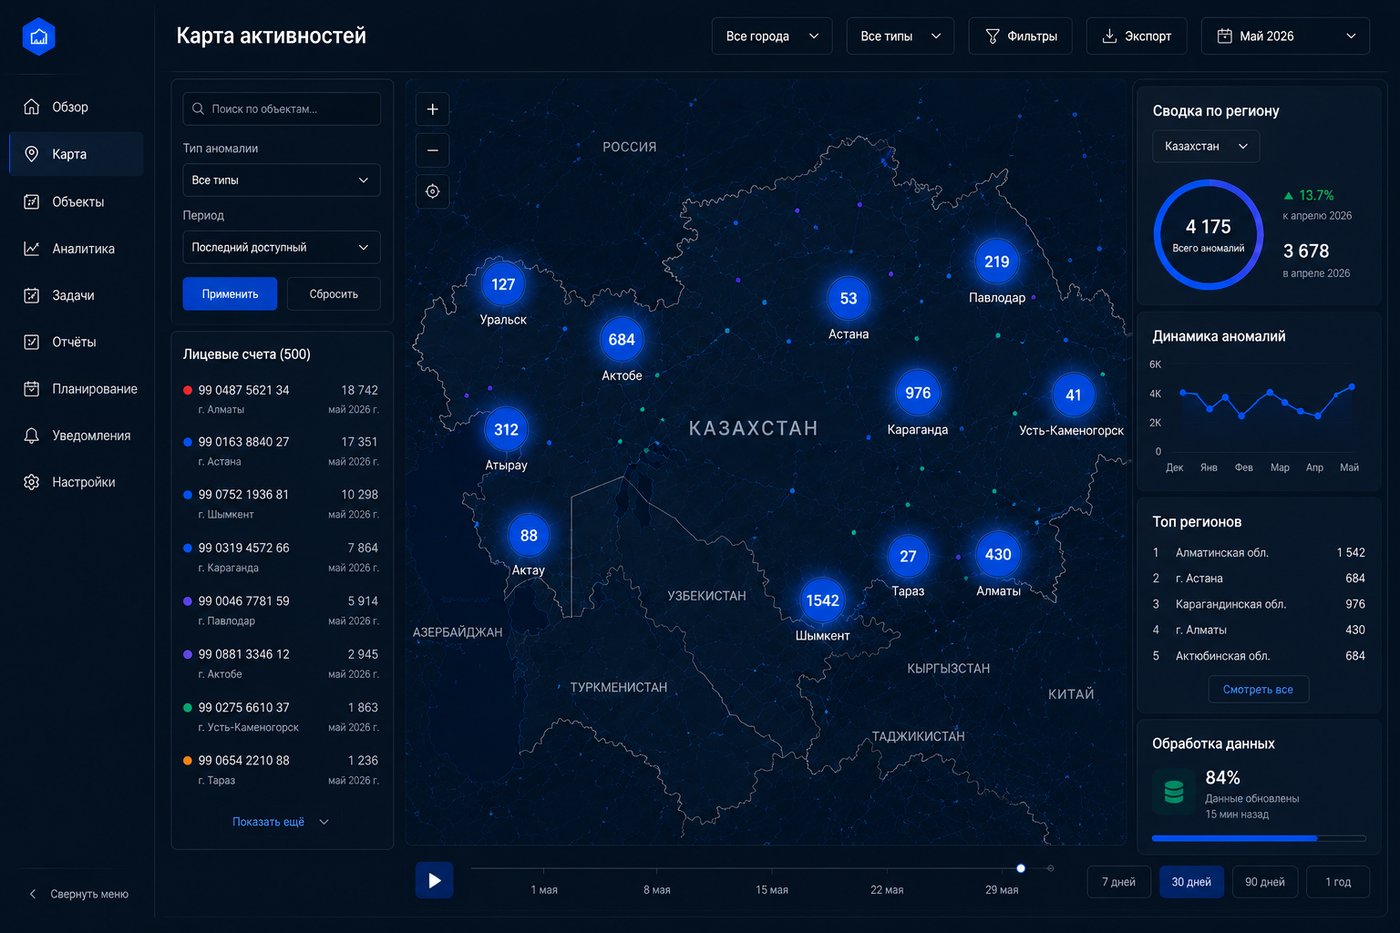Expand the Период dropdown
Viewport: 1400px width, 933px height.
tap(281, 247)
